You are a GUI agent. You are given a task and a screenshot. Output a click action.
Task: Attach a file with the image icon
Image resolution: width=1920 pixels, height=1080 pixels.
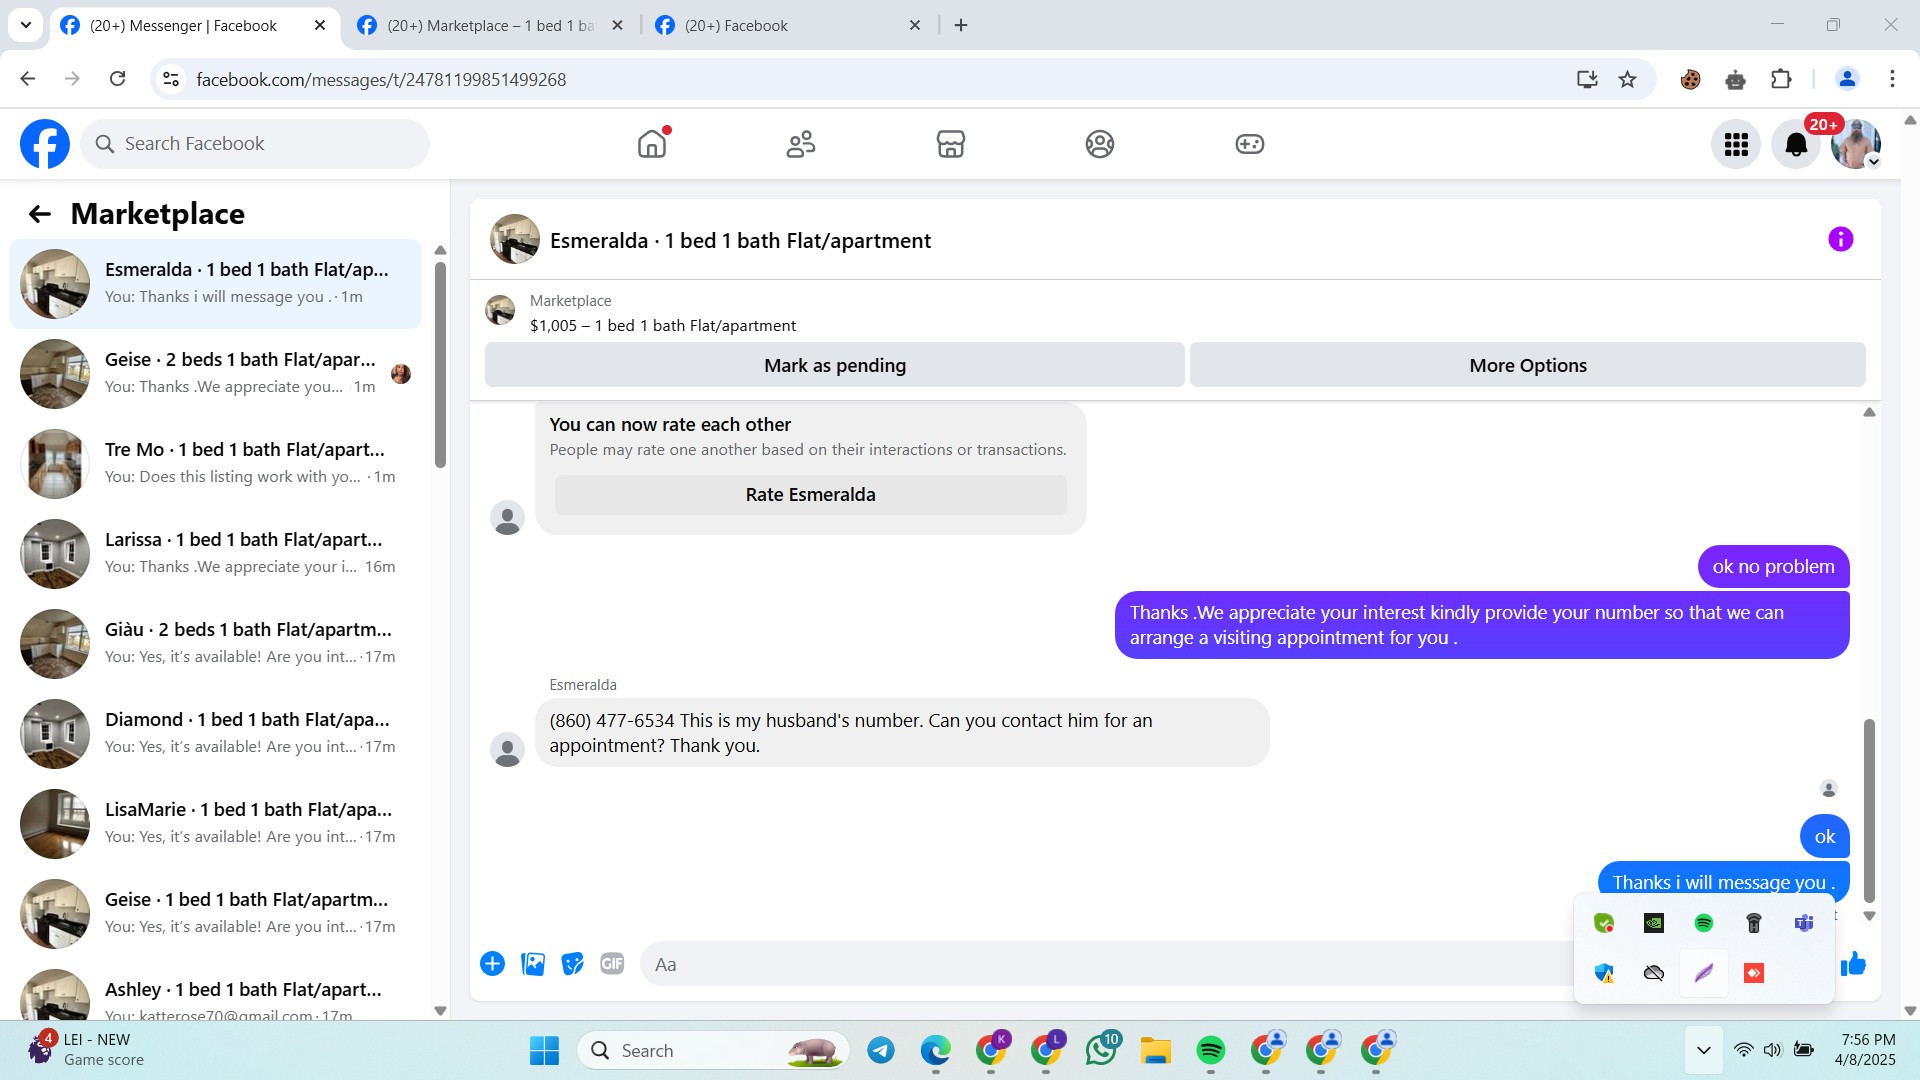[533, 964]
